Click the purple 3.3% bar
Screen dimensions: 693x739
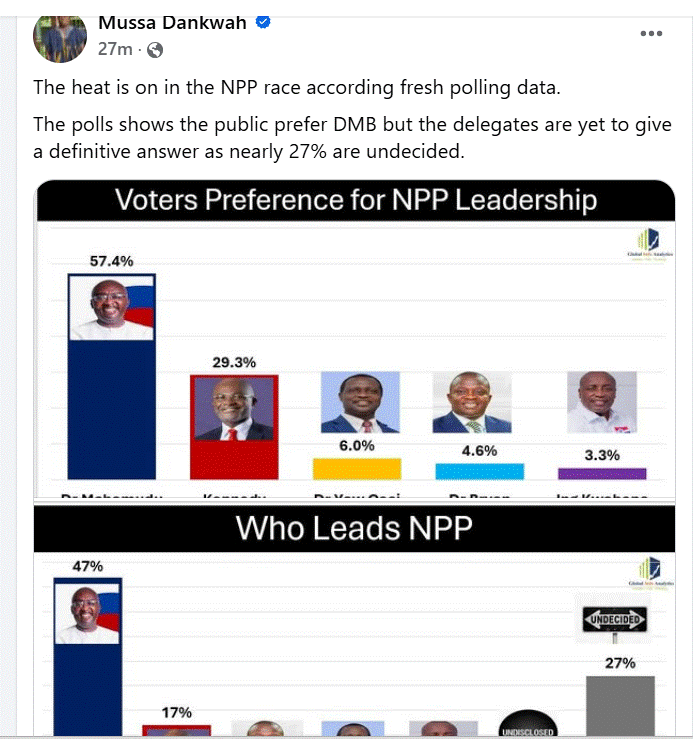[602, 474]
